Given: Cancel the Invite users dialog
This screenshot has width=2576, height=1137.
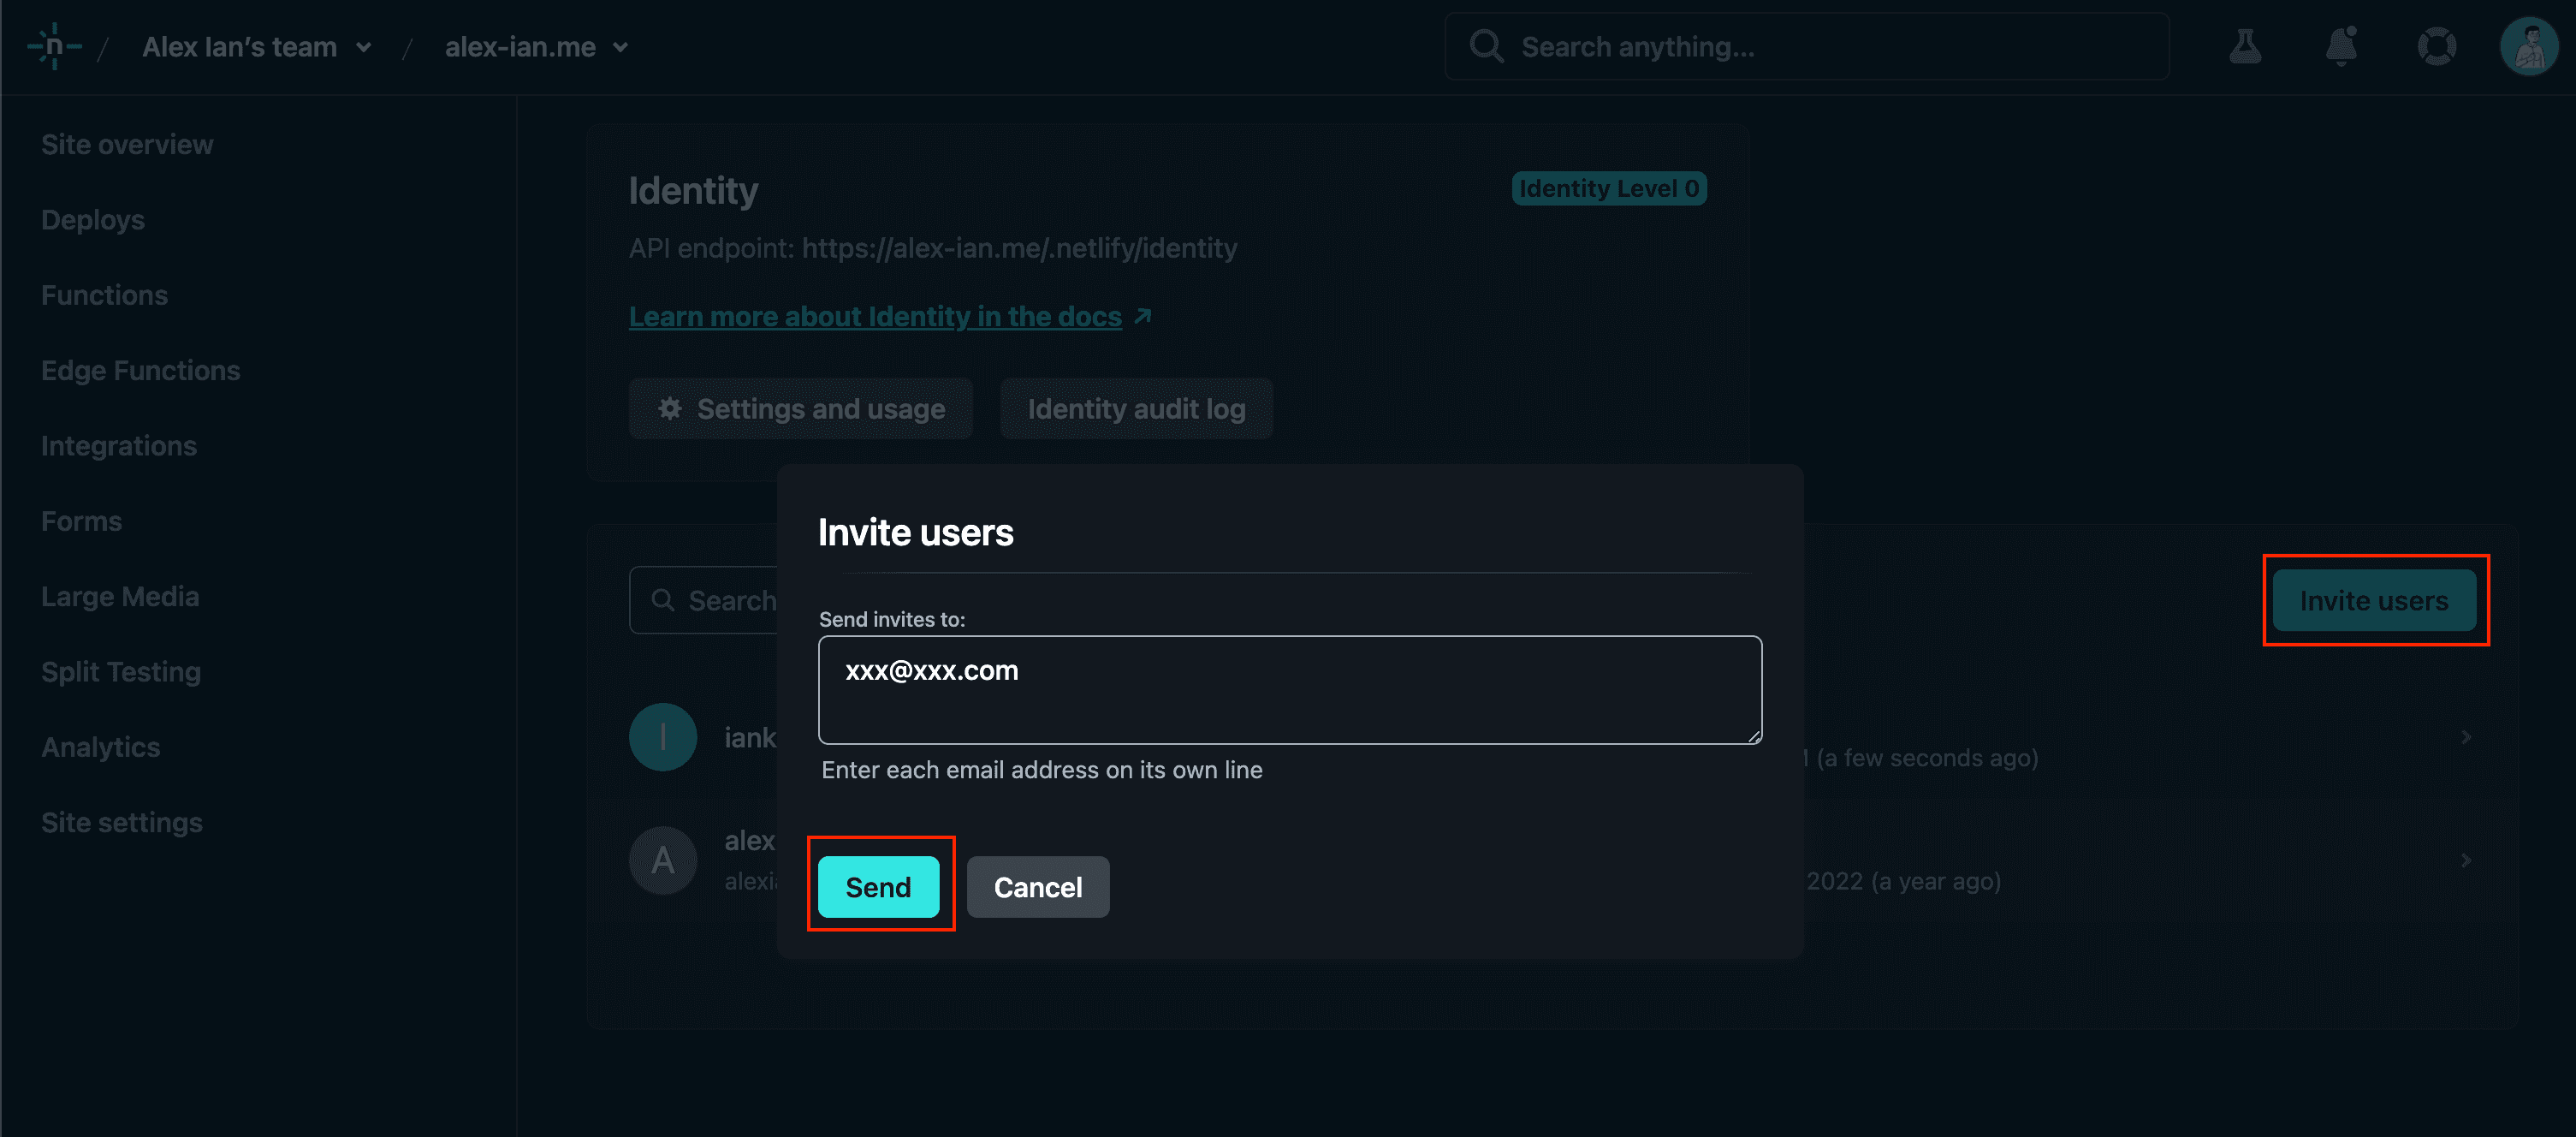Looking at the screenshot, I should coord(1037,887).
